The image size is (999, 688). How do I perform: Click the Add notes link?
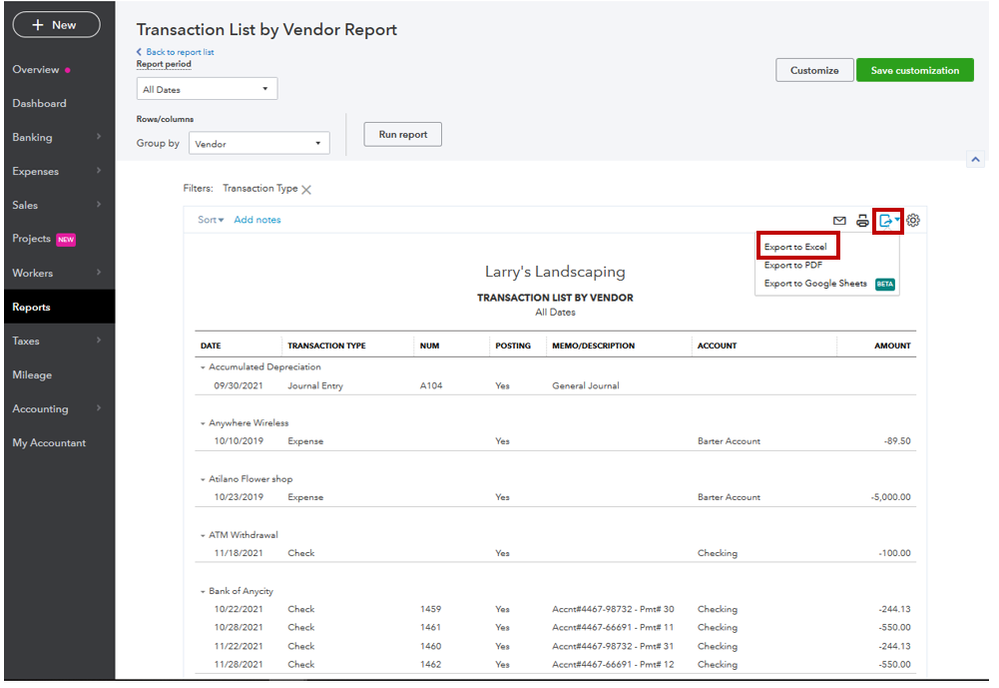[x=257, y=220]
